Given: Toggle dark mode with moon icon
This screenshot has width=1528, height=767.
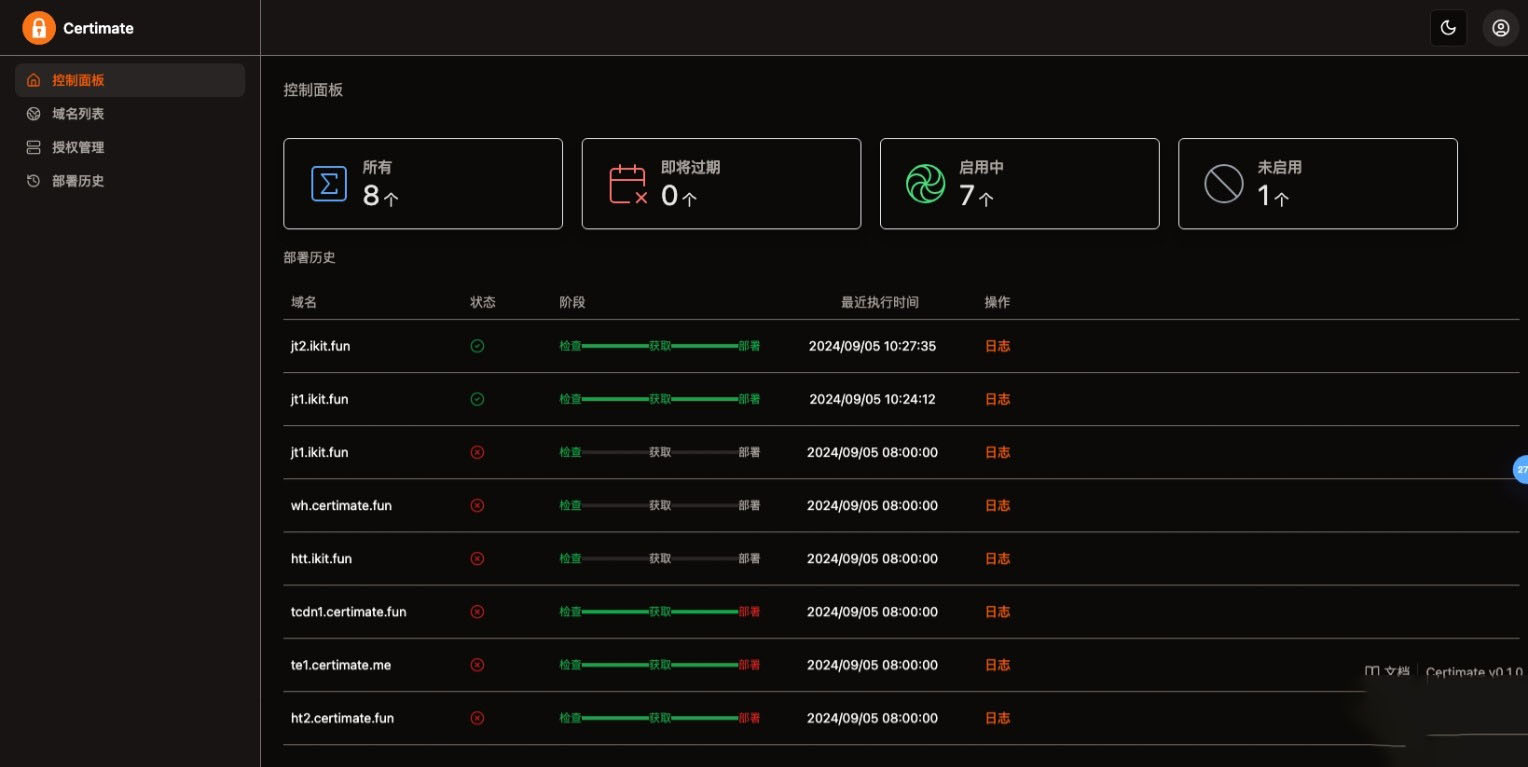Looking at the screenshot, I should tap(1448, 28).
